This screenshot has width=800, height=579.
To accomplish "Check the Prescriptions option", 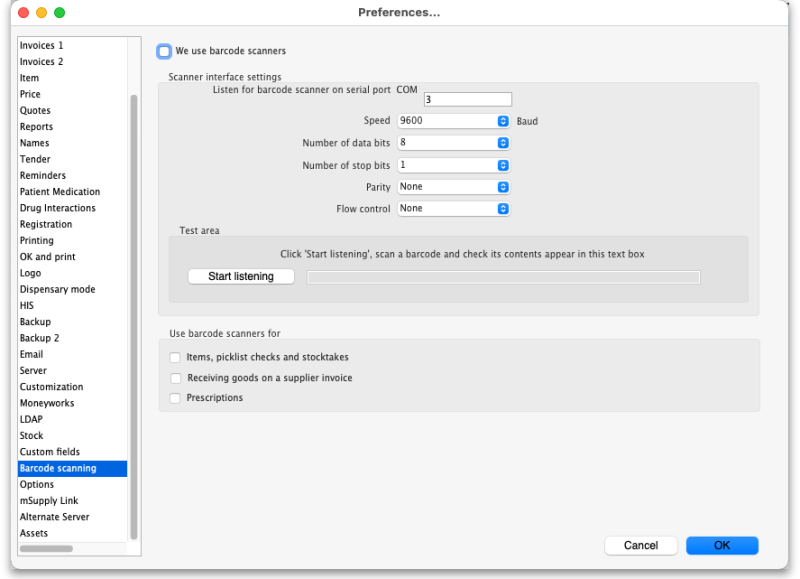I will pos(174,398).
